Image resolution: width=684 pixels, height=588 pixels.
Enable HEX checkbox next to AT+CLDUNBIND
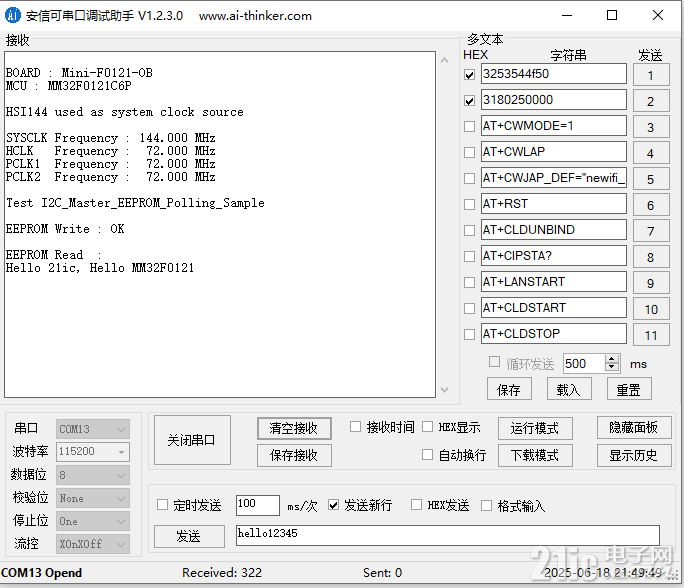pyautogui.click(x=469, y=230)
